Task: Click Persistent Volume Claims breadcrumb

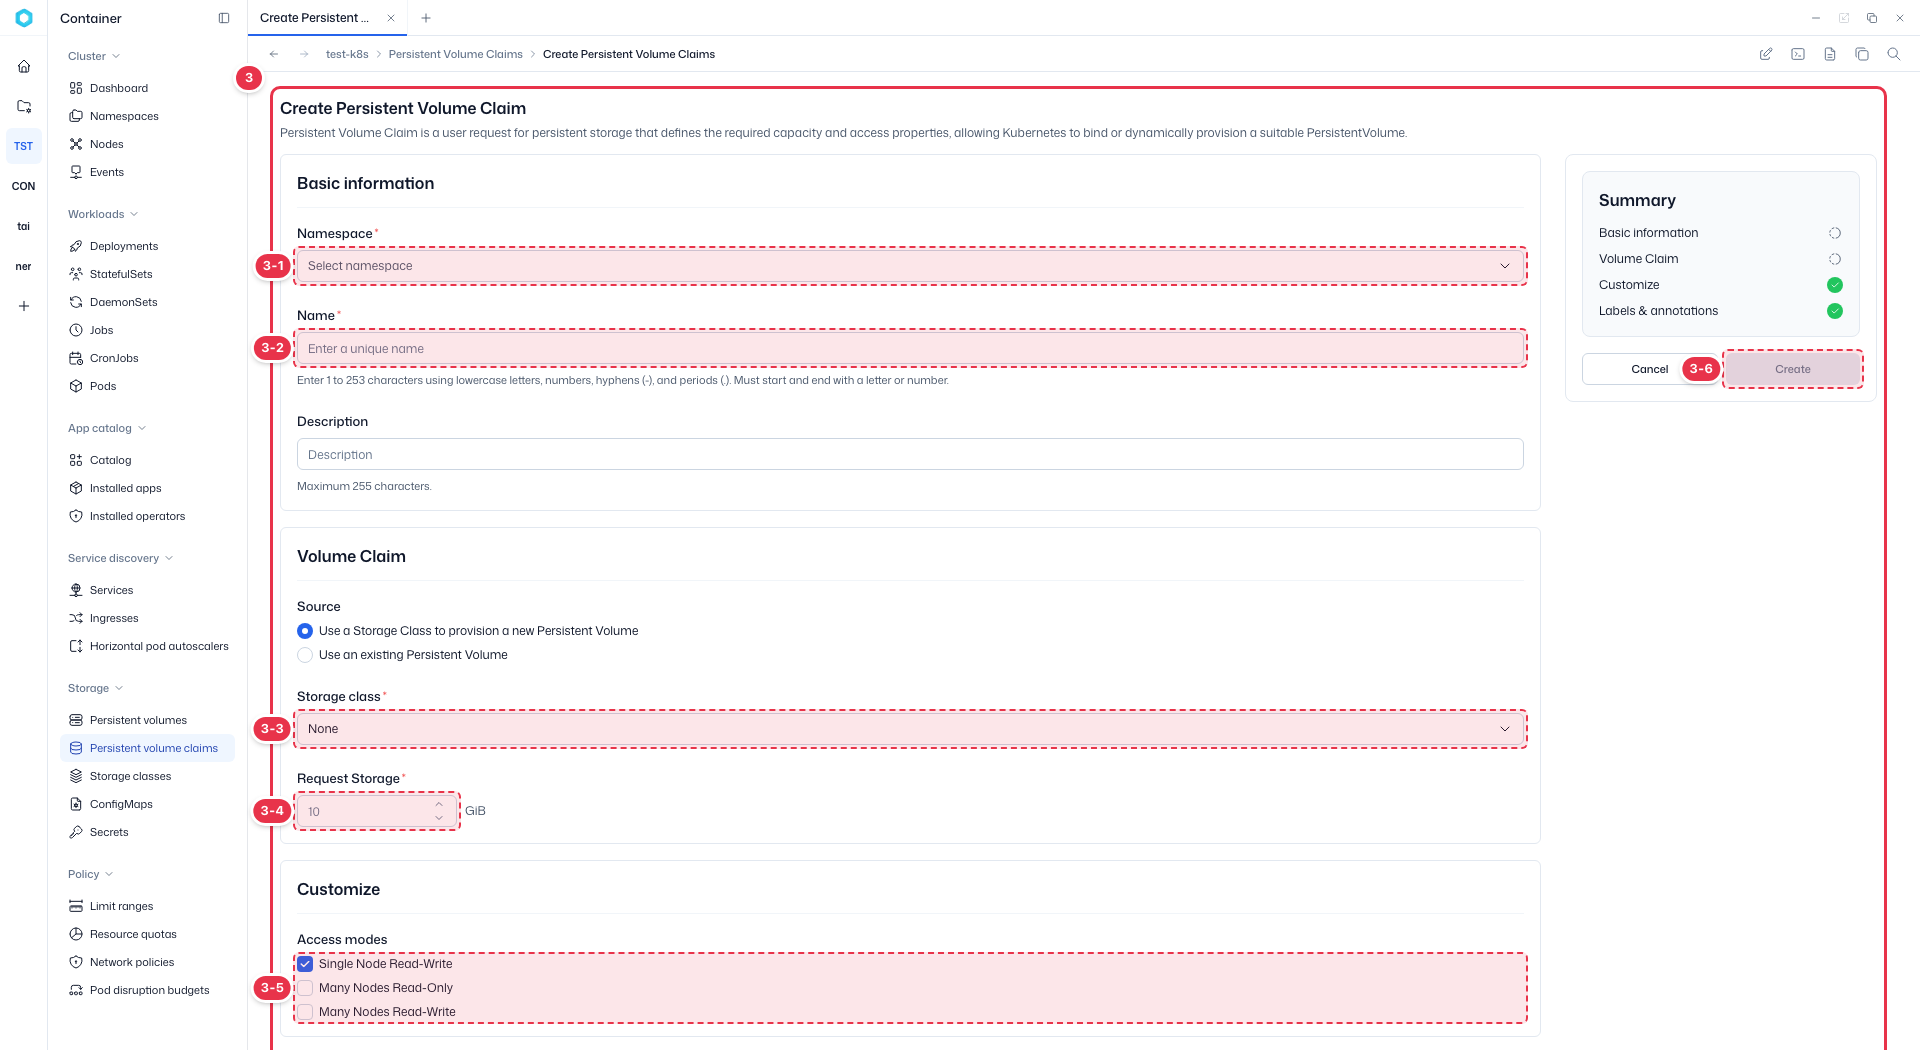Action: pyautogui.click(x=456, y=54)
